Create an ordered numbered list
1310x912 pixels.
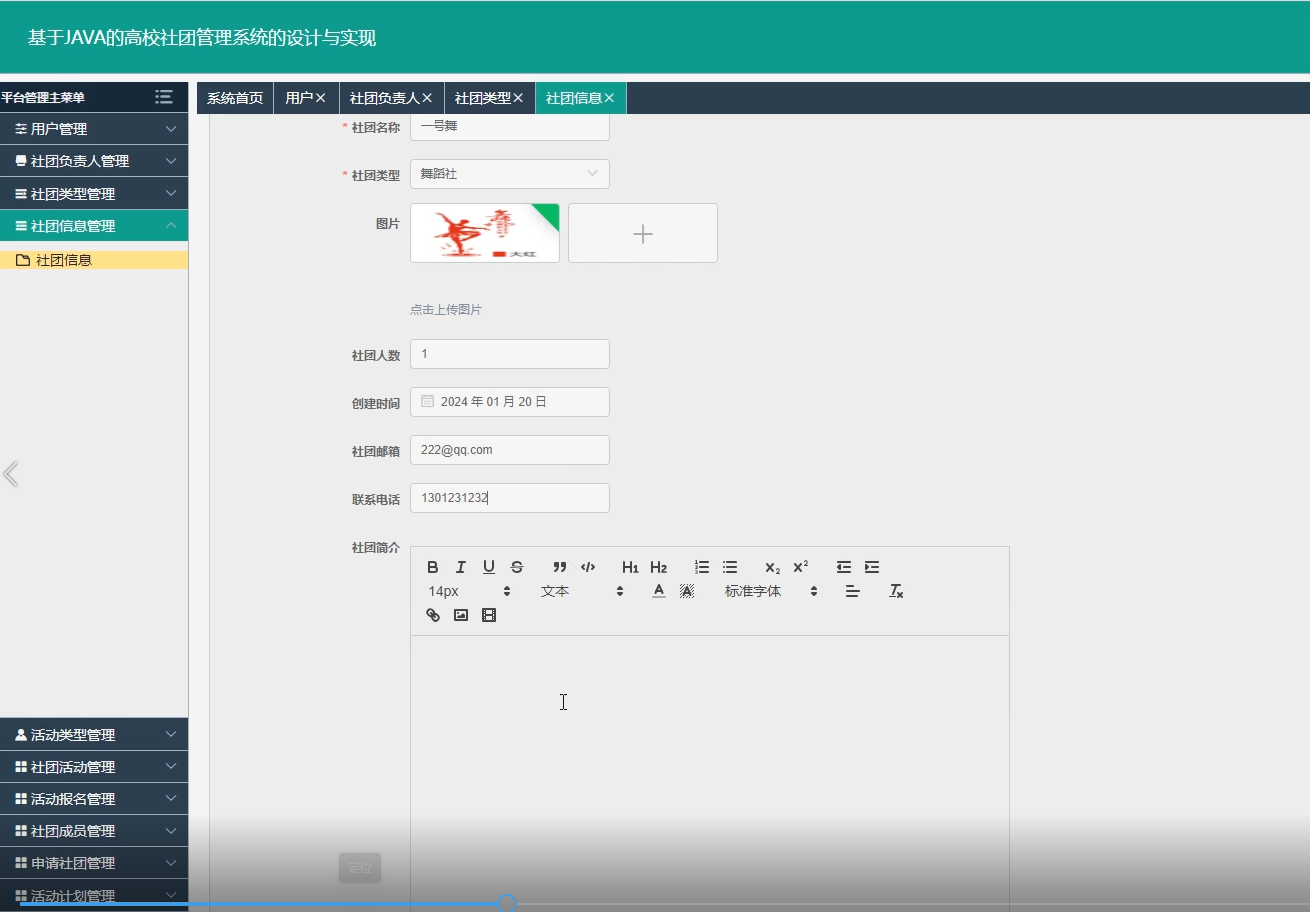pyautogui.click(x=702, y=567)
